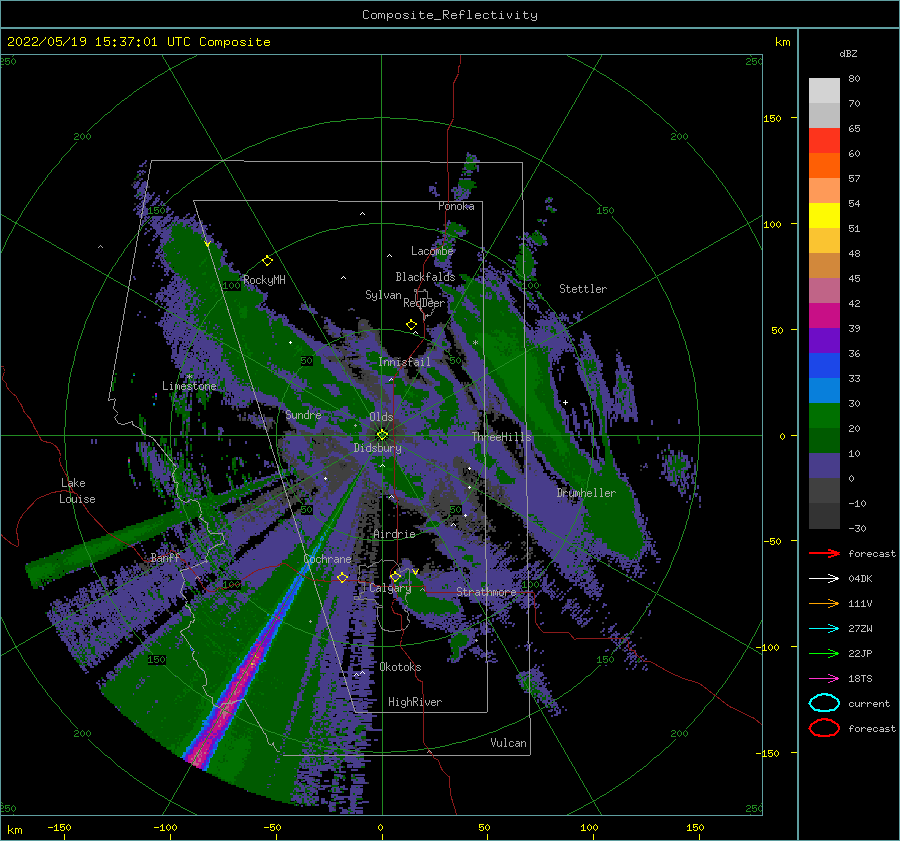Select the light gray 70-80 dBZ swatch
The height and width of the screenshot is (841, 900).
click(824, 91)
